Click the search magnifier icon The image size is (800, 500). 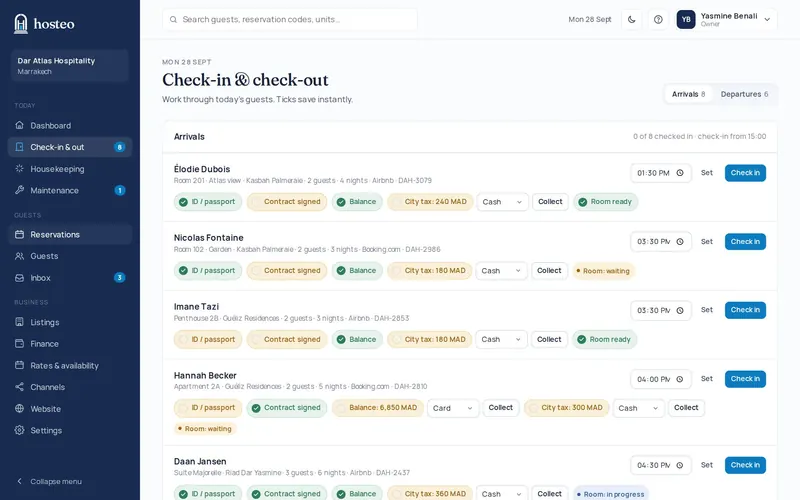pyautogui.click(x=173, y=19)
